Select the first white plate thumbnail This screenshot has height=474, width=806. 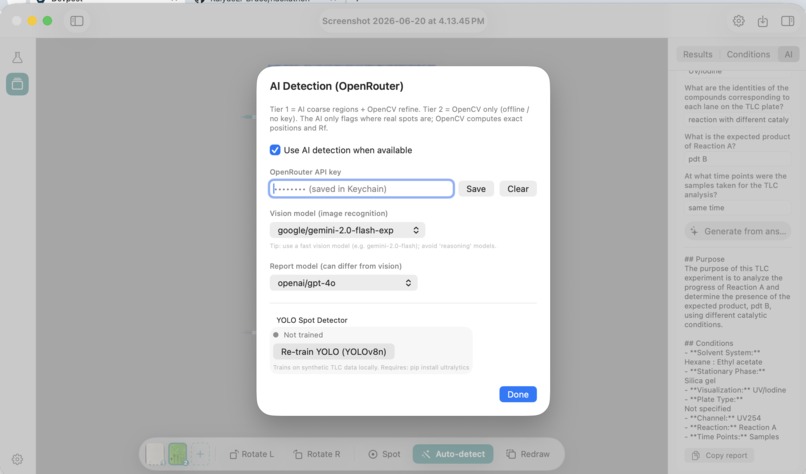coord(155,454)
